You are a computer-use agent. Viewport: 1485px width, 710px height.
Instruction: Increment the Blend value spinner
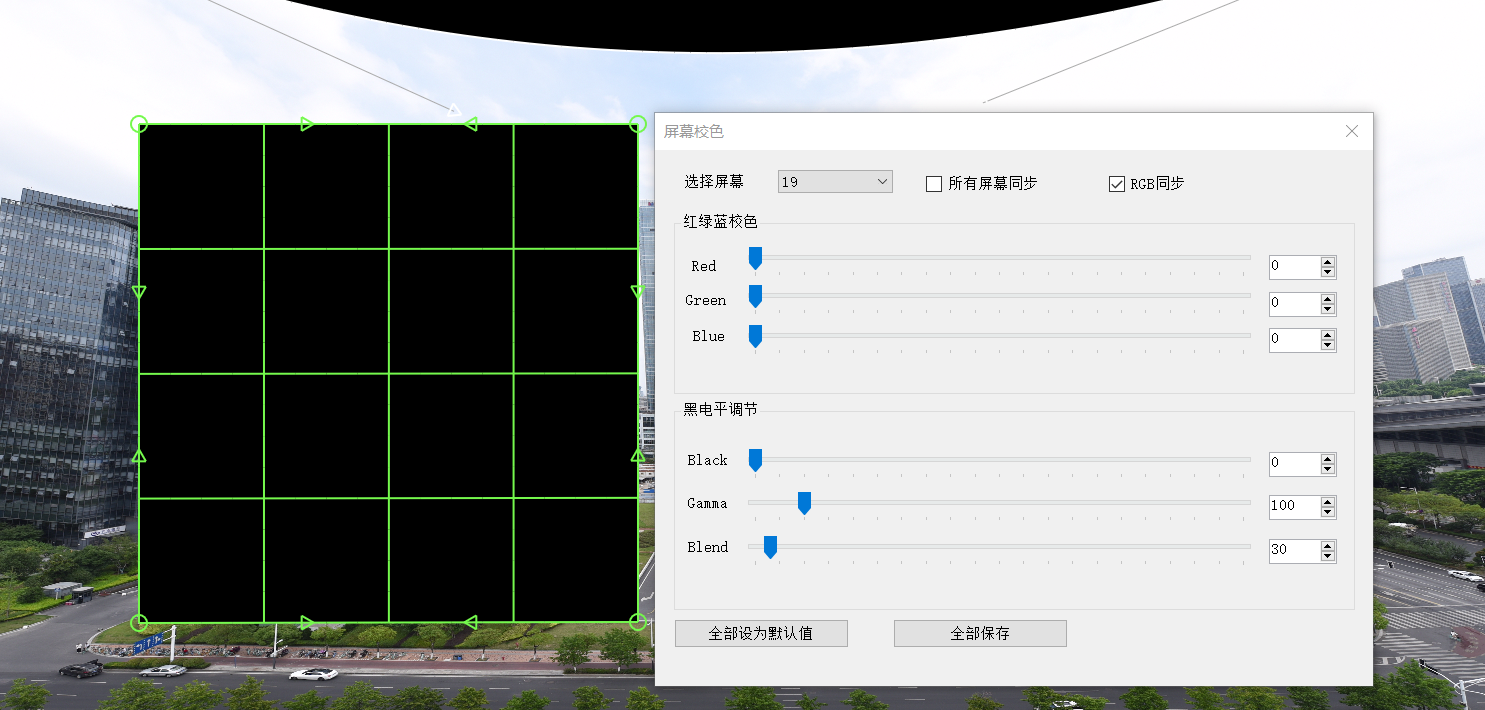(x=1328, y=545)
